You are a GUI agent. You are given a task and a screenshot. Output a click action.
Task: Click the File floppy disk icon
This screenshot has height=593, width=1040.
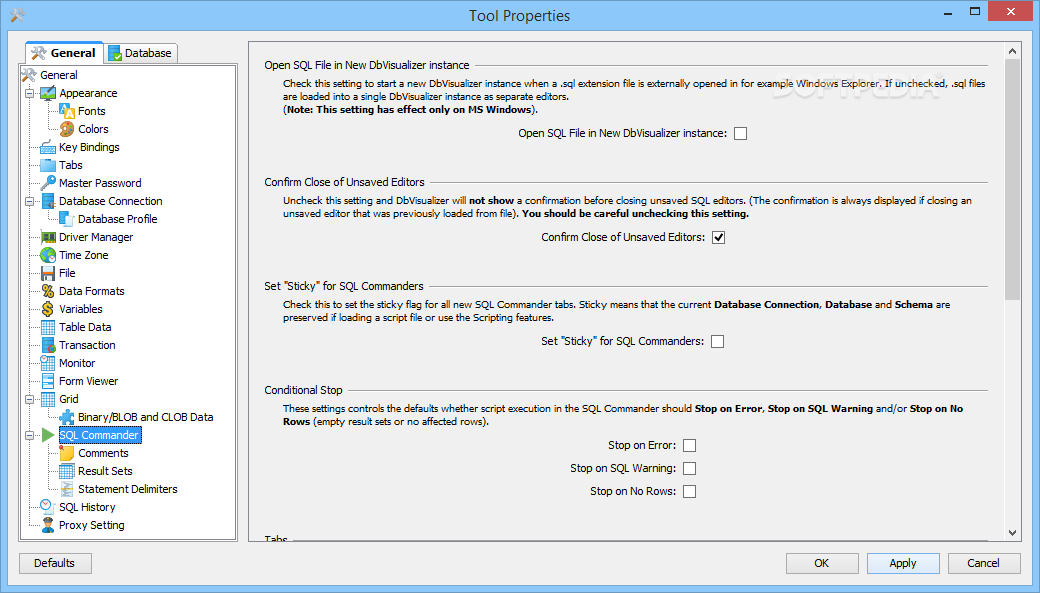[x=48, y=273]
